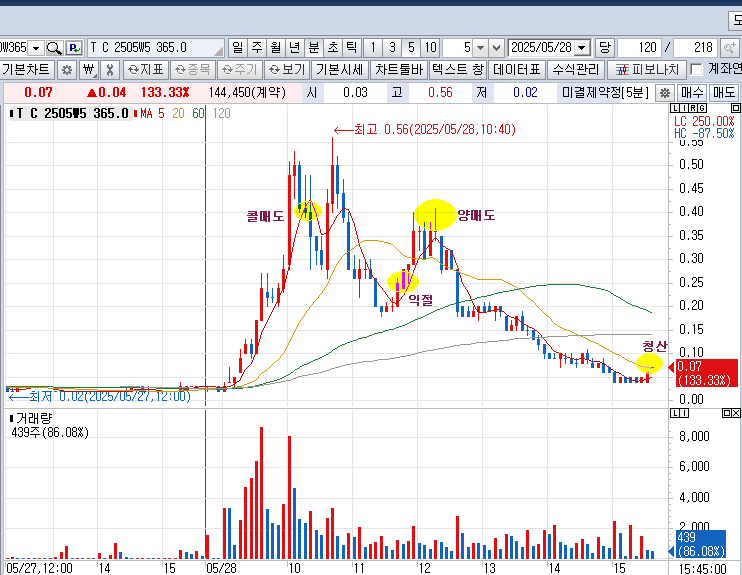This screenshot has width=742, height=575.
Task: Click the blue P icon beside search
Action: coord(74,48)
